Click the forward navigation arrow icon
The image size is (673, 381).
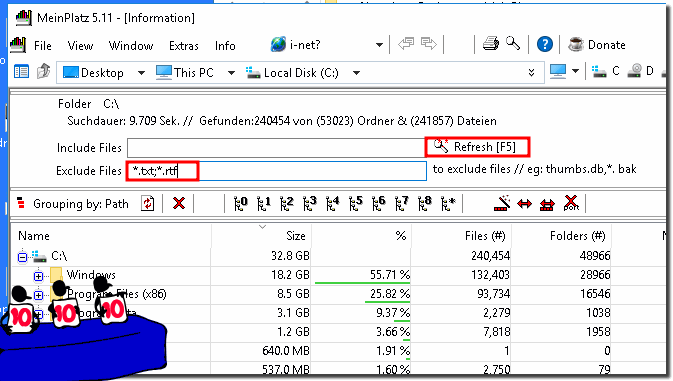(x=428, y=44)
